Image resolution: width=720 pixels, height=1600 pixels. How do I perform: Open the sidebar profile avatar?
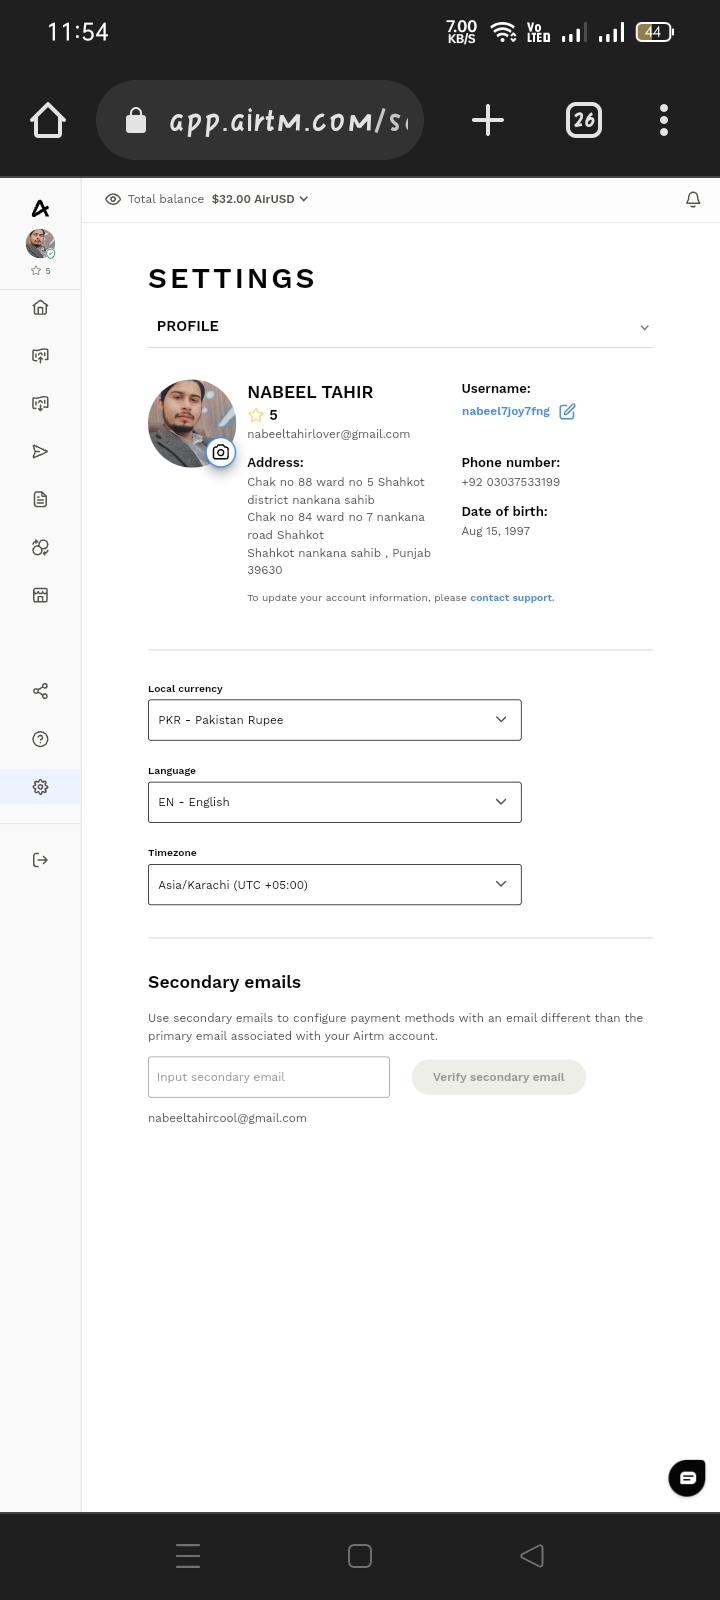pos(40,243)
